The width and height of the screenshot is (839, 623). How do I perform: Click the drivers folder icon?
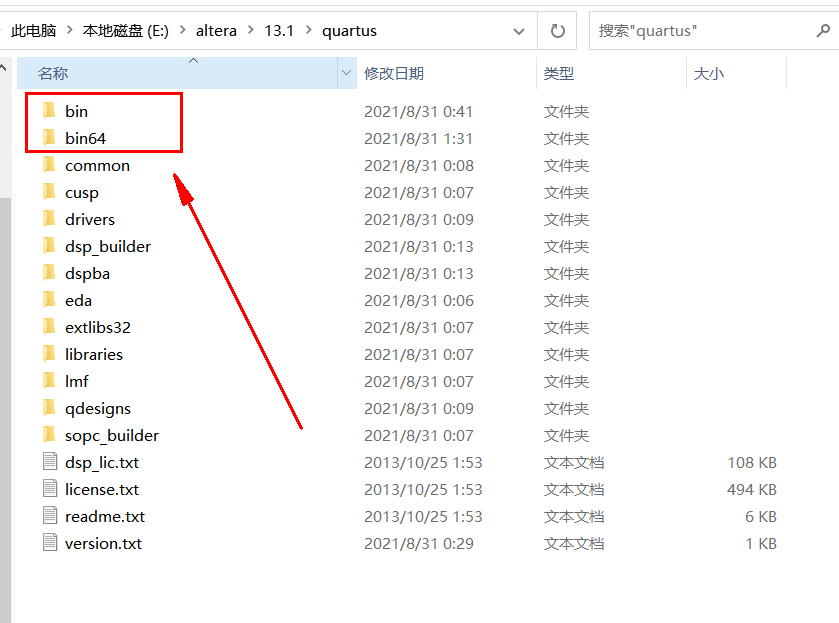click(50, 219)
